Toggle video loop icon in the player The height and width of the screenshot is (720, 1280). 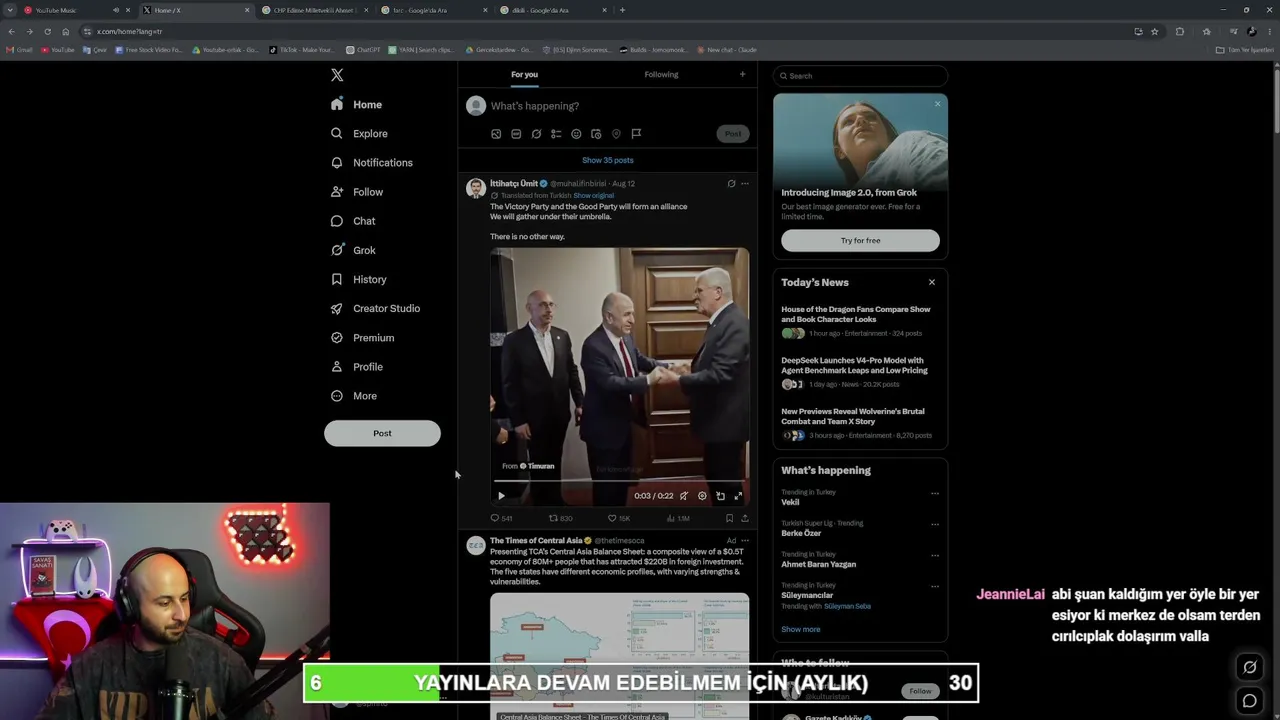pyautogui.click(x=720, y=496)
